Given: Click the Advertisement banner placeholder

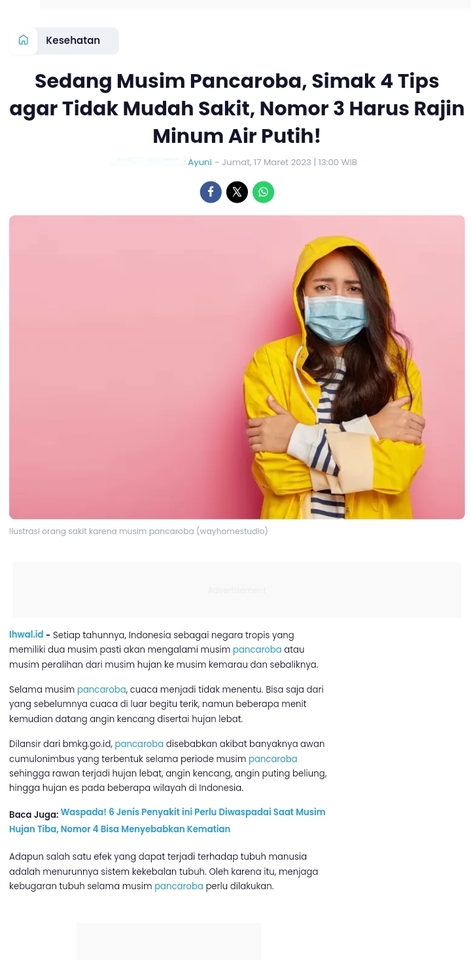Looking at the screenshot, I should point(237,590).
